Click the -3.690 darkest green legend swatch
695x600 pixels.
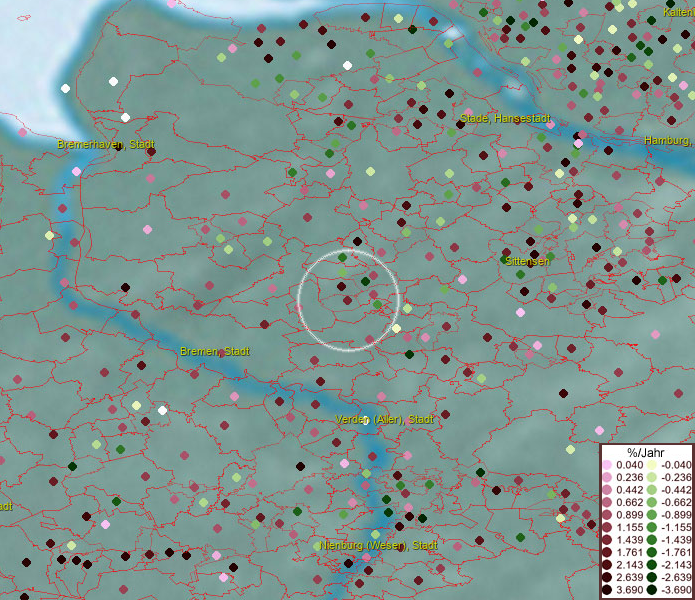(650, 591)
